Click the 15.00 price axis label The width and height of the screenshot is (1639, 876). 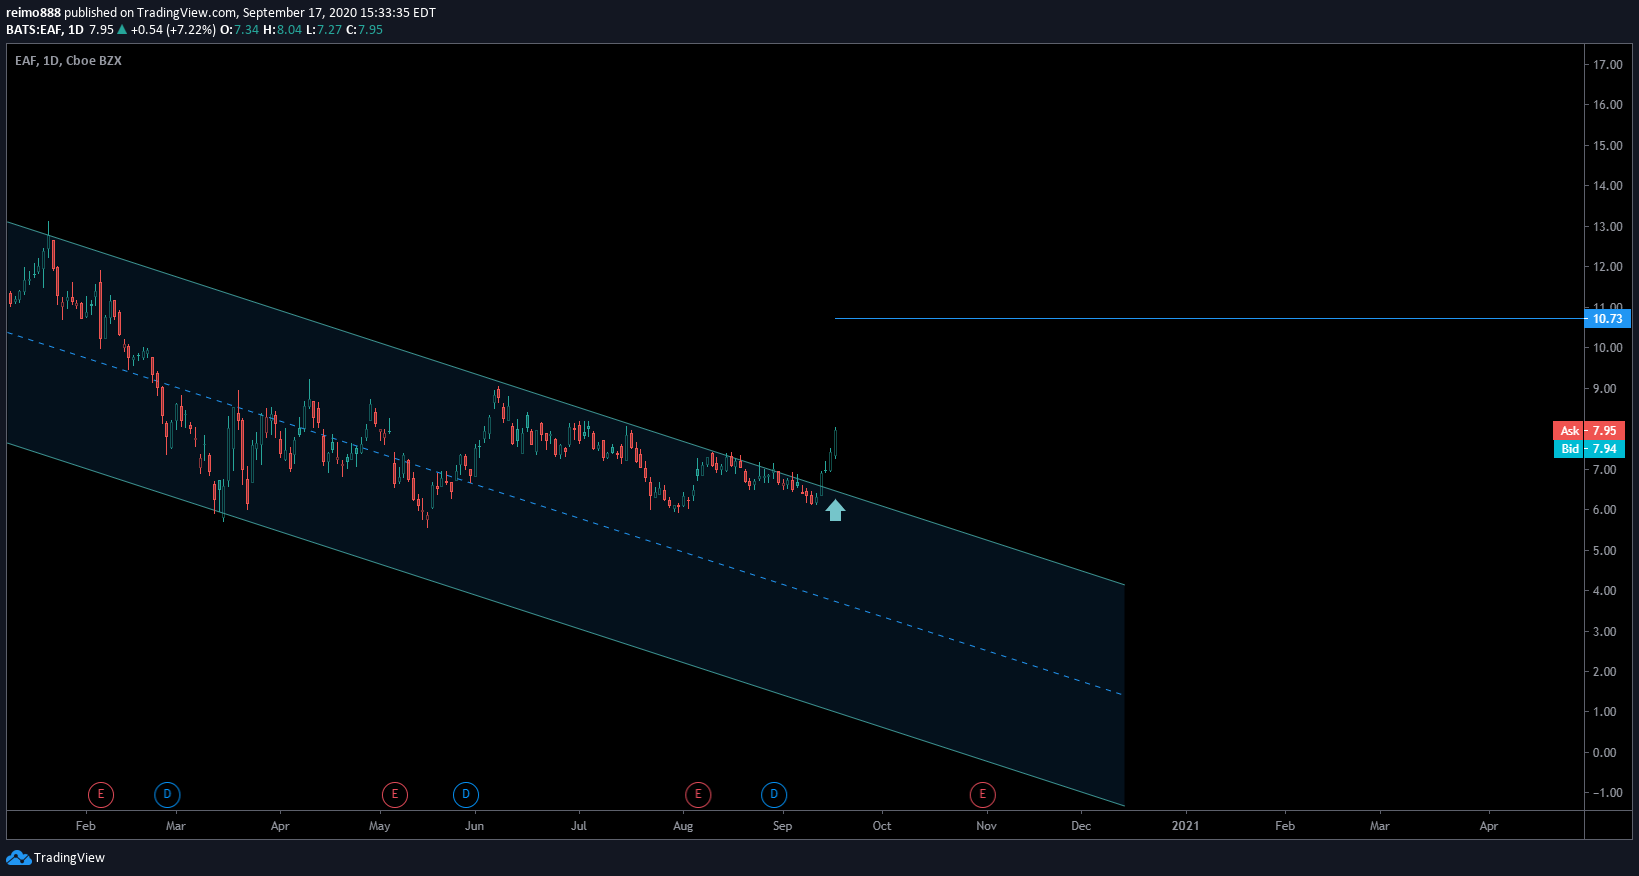[x=1608, y=146]
